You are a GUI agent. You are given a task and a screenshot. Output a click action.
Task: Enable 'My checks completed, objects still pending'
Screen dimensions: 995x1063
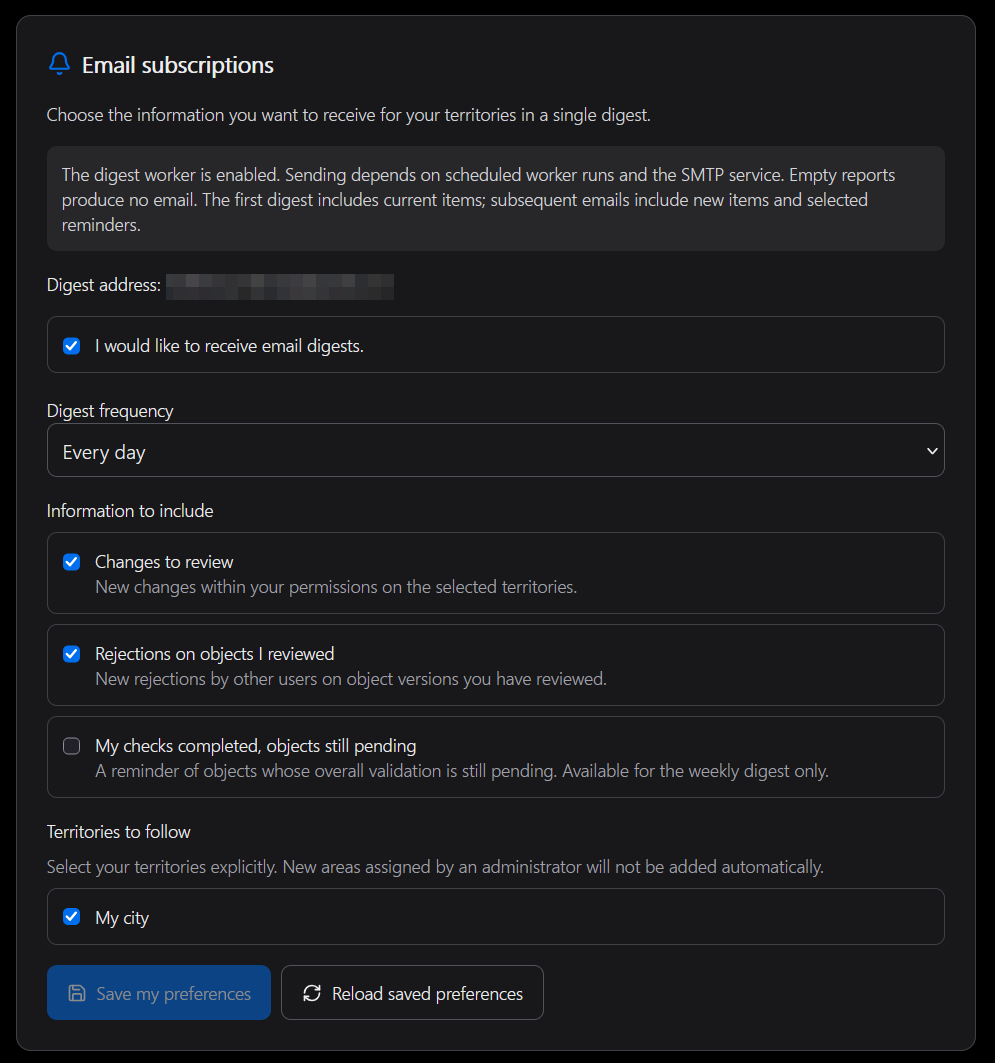pos(71,746)
